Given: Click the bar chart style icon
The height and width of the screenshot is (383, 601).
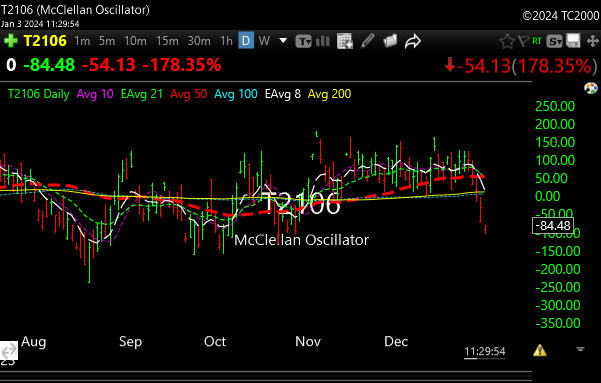Looking at the screenshot, I should pyautogui.click(x=323, y=41).
